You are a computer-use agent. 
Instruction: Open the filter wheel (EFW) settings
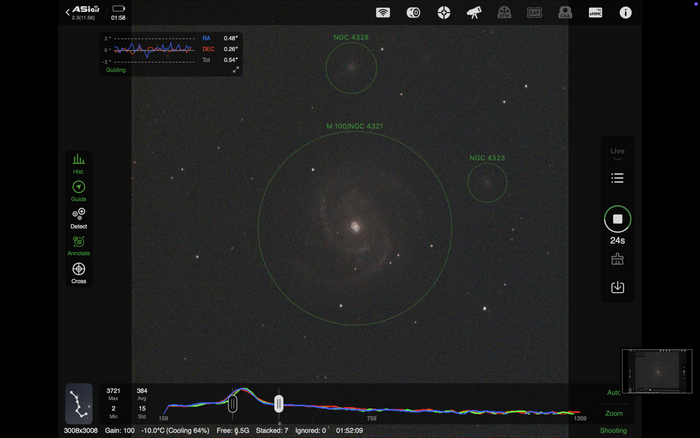pos(504,13)
